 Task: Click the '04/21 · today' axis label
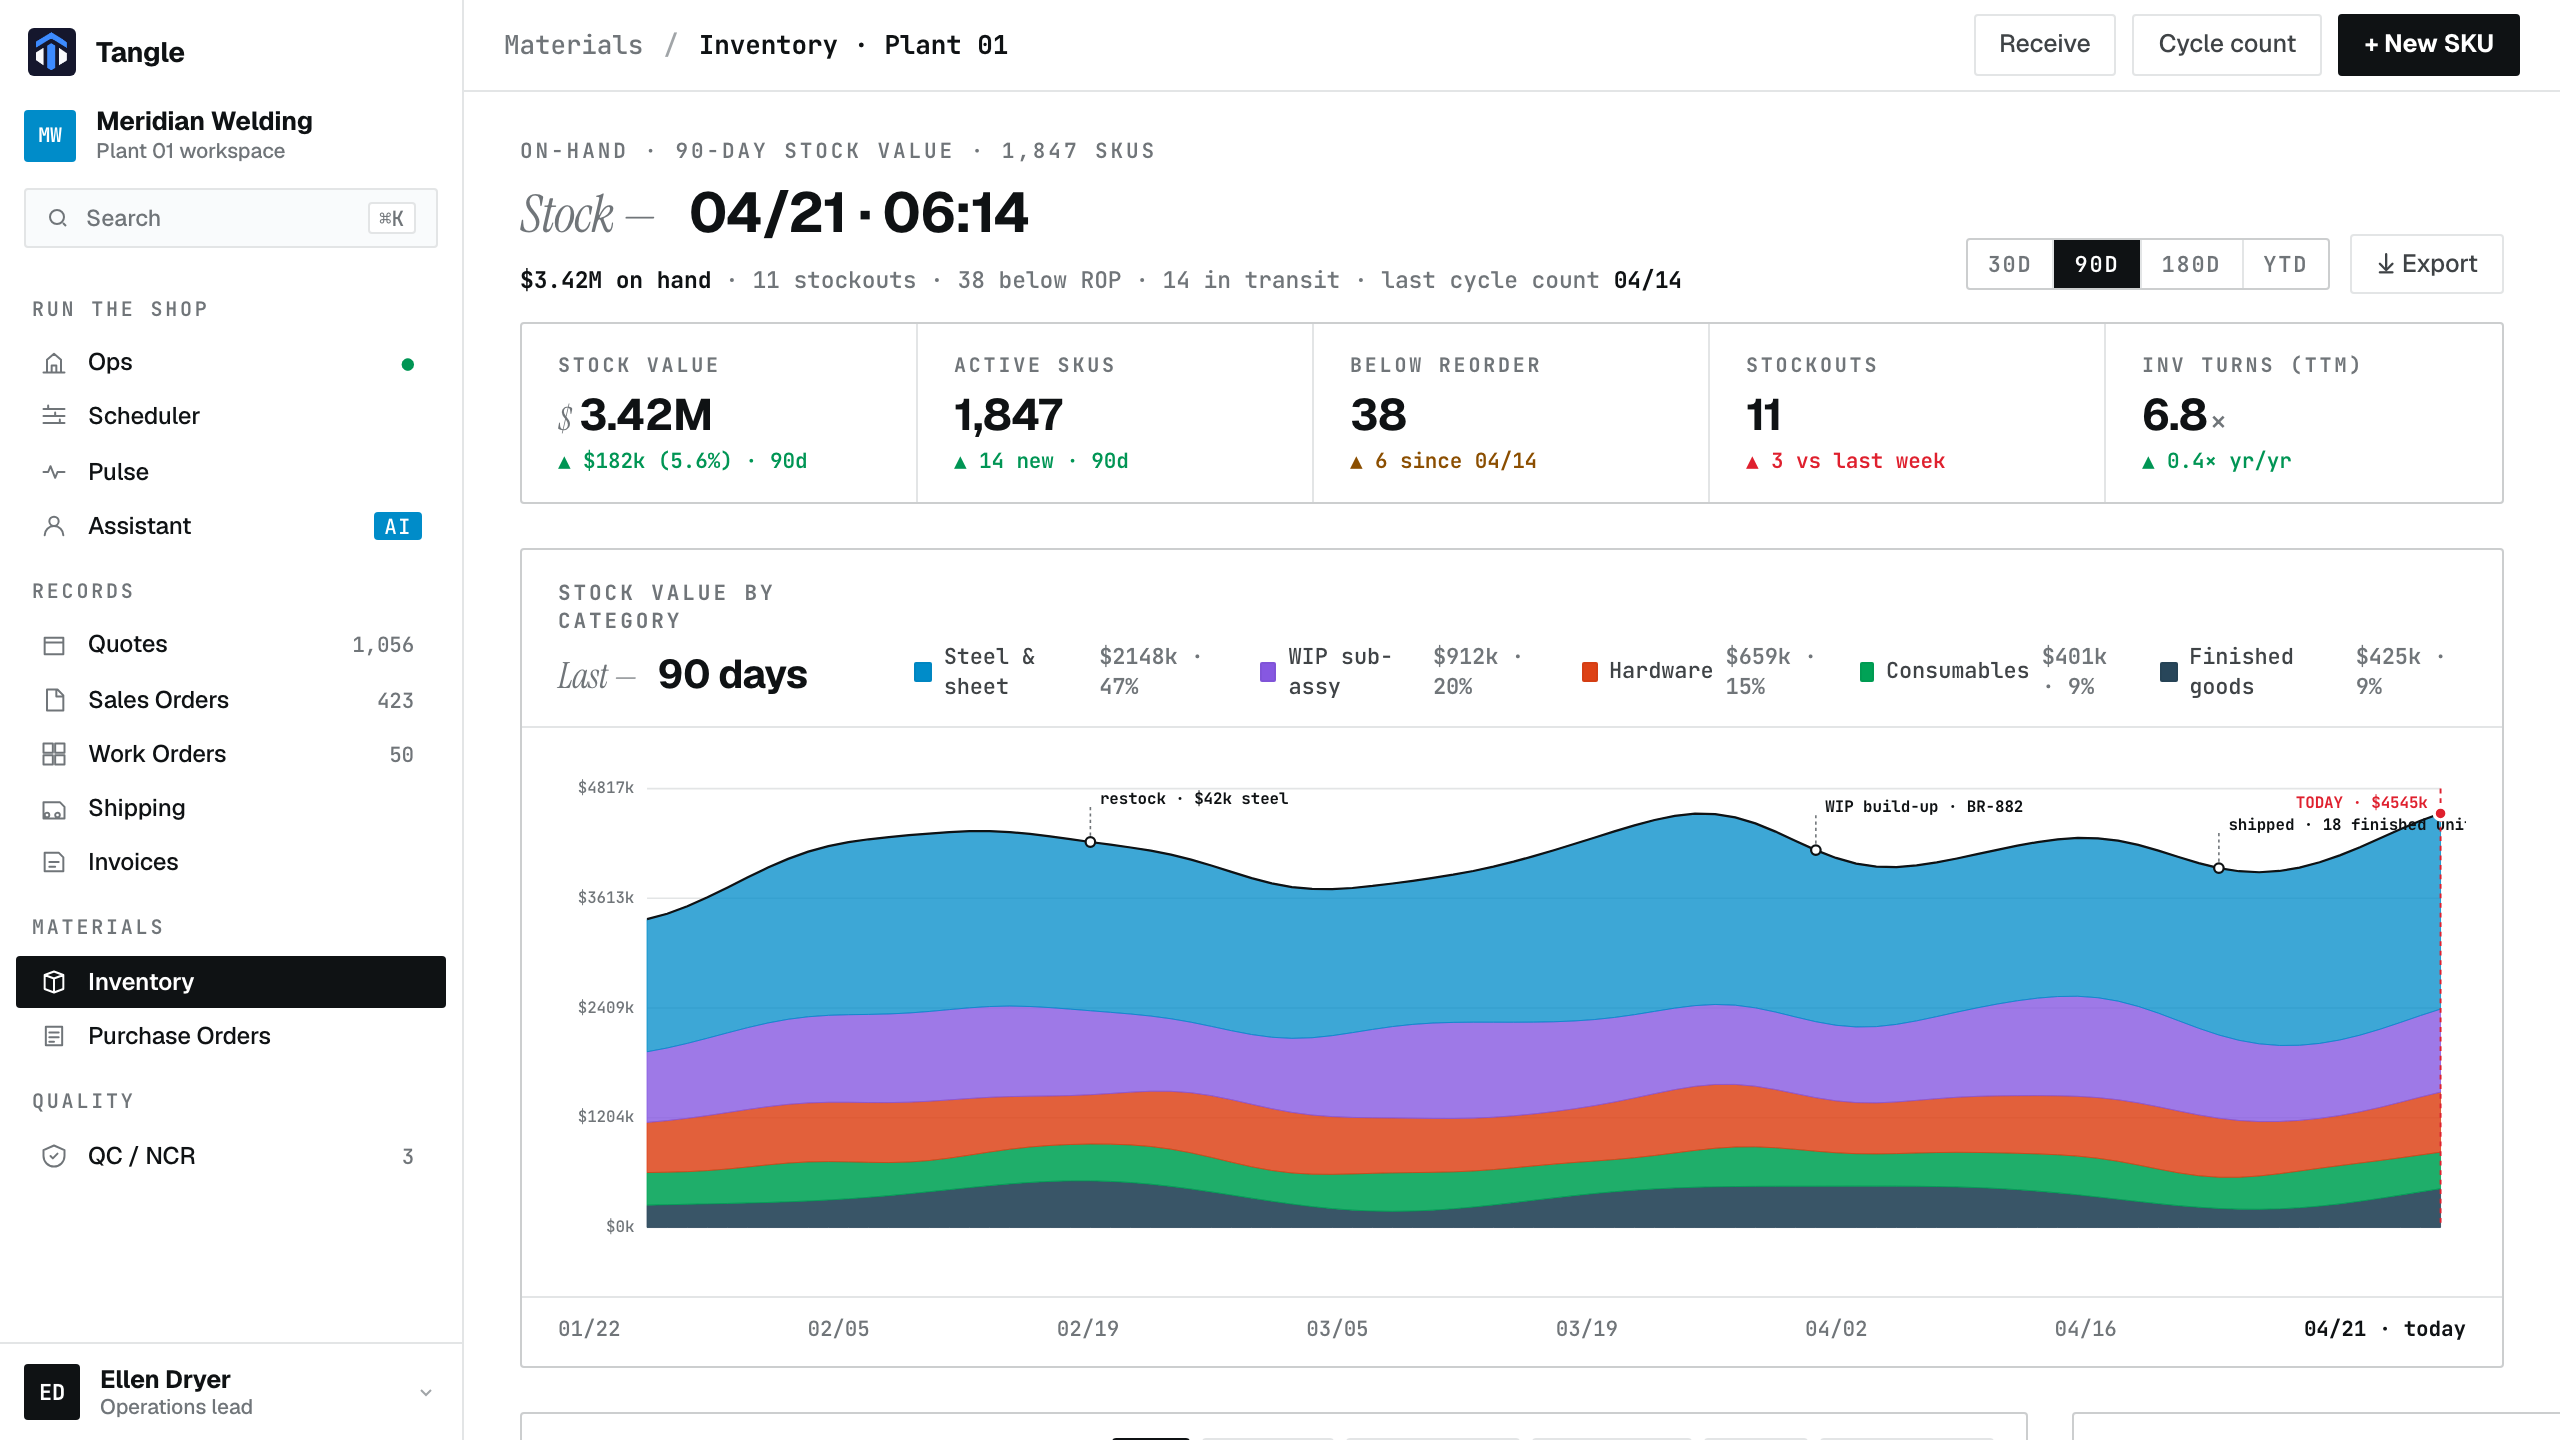2384,1329
